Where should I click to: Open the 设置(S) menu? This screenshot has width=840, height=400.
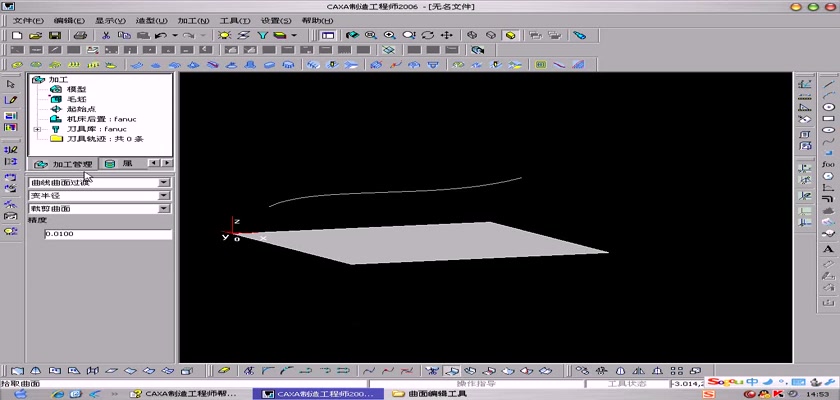click(x=276, y=21)
